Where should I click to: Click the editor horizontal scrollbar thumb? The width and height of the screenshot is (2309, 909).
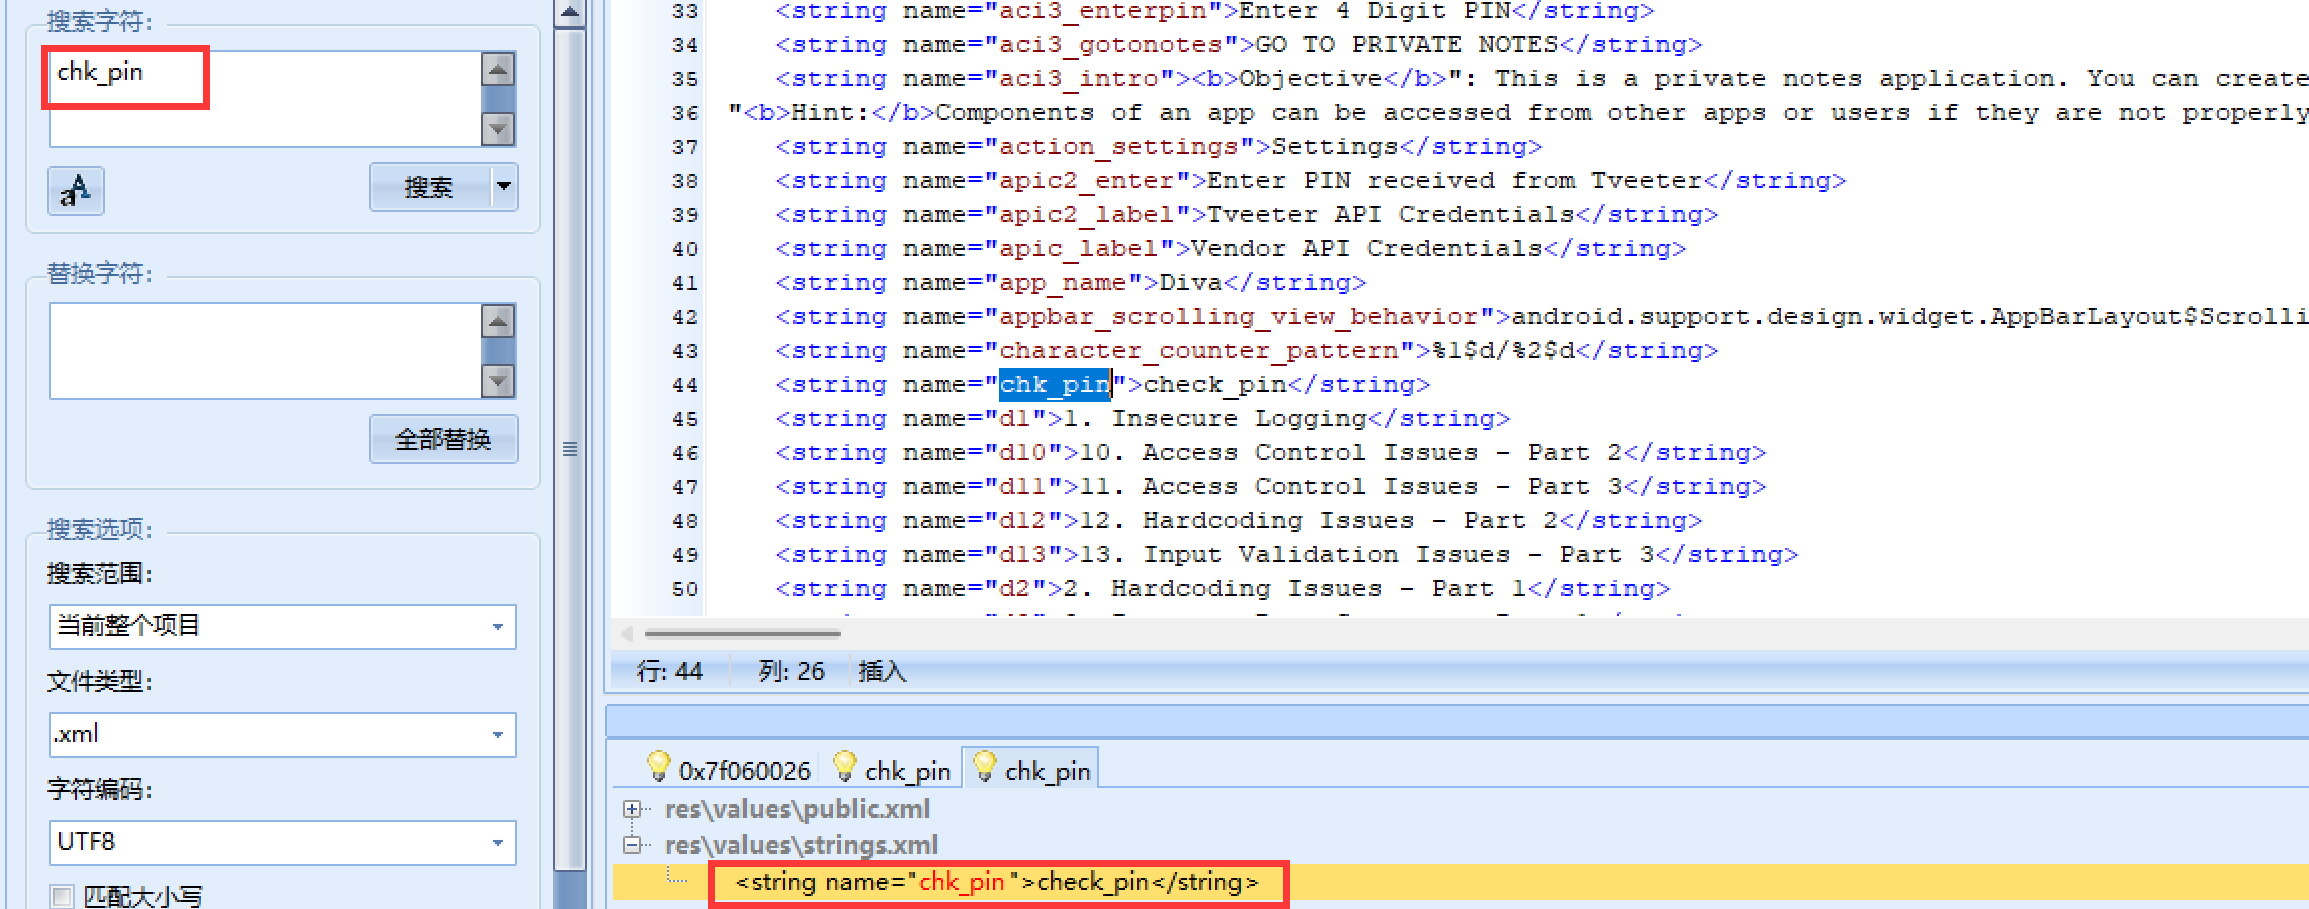(x=742, y=633)
